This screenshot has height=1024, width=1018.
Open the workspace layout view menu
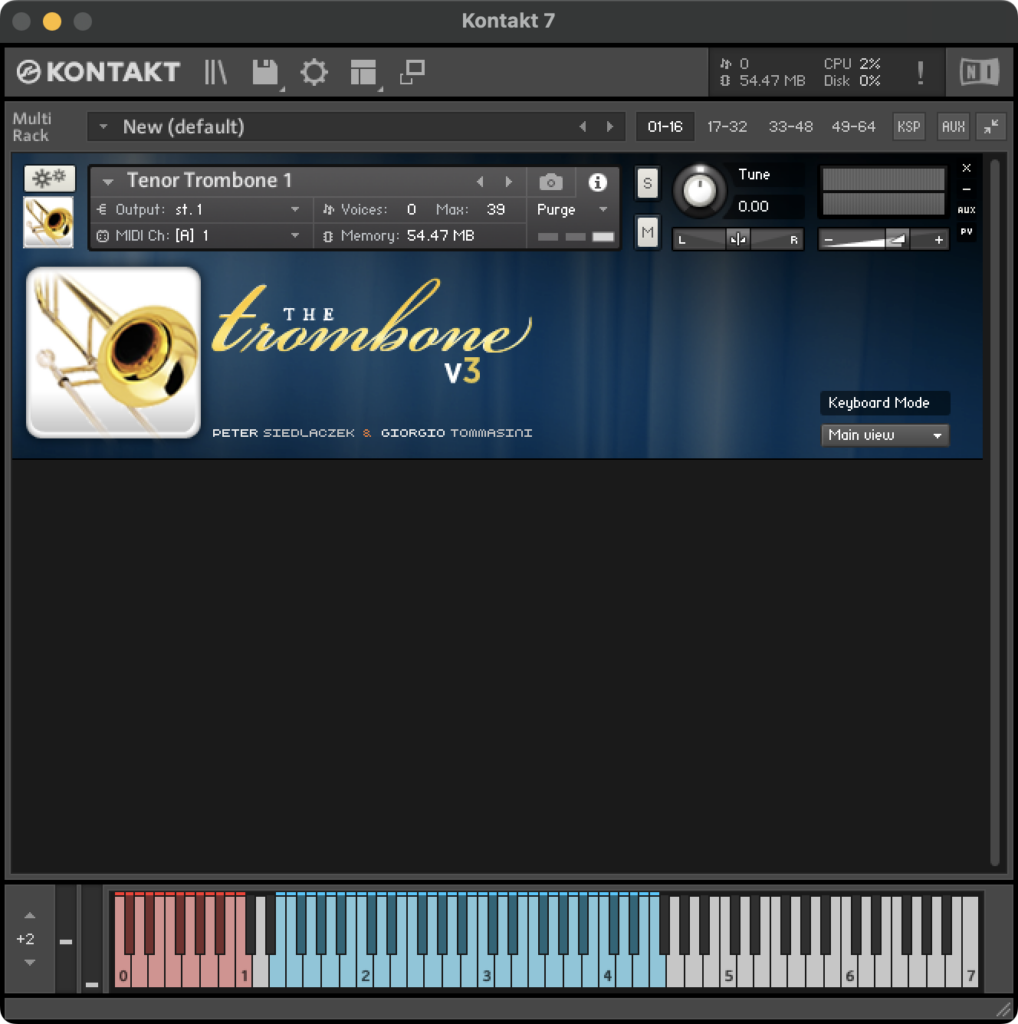click(364, 72)
